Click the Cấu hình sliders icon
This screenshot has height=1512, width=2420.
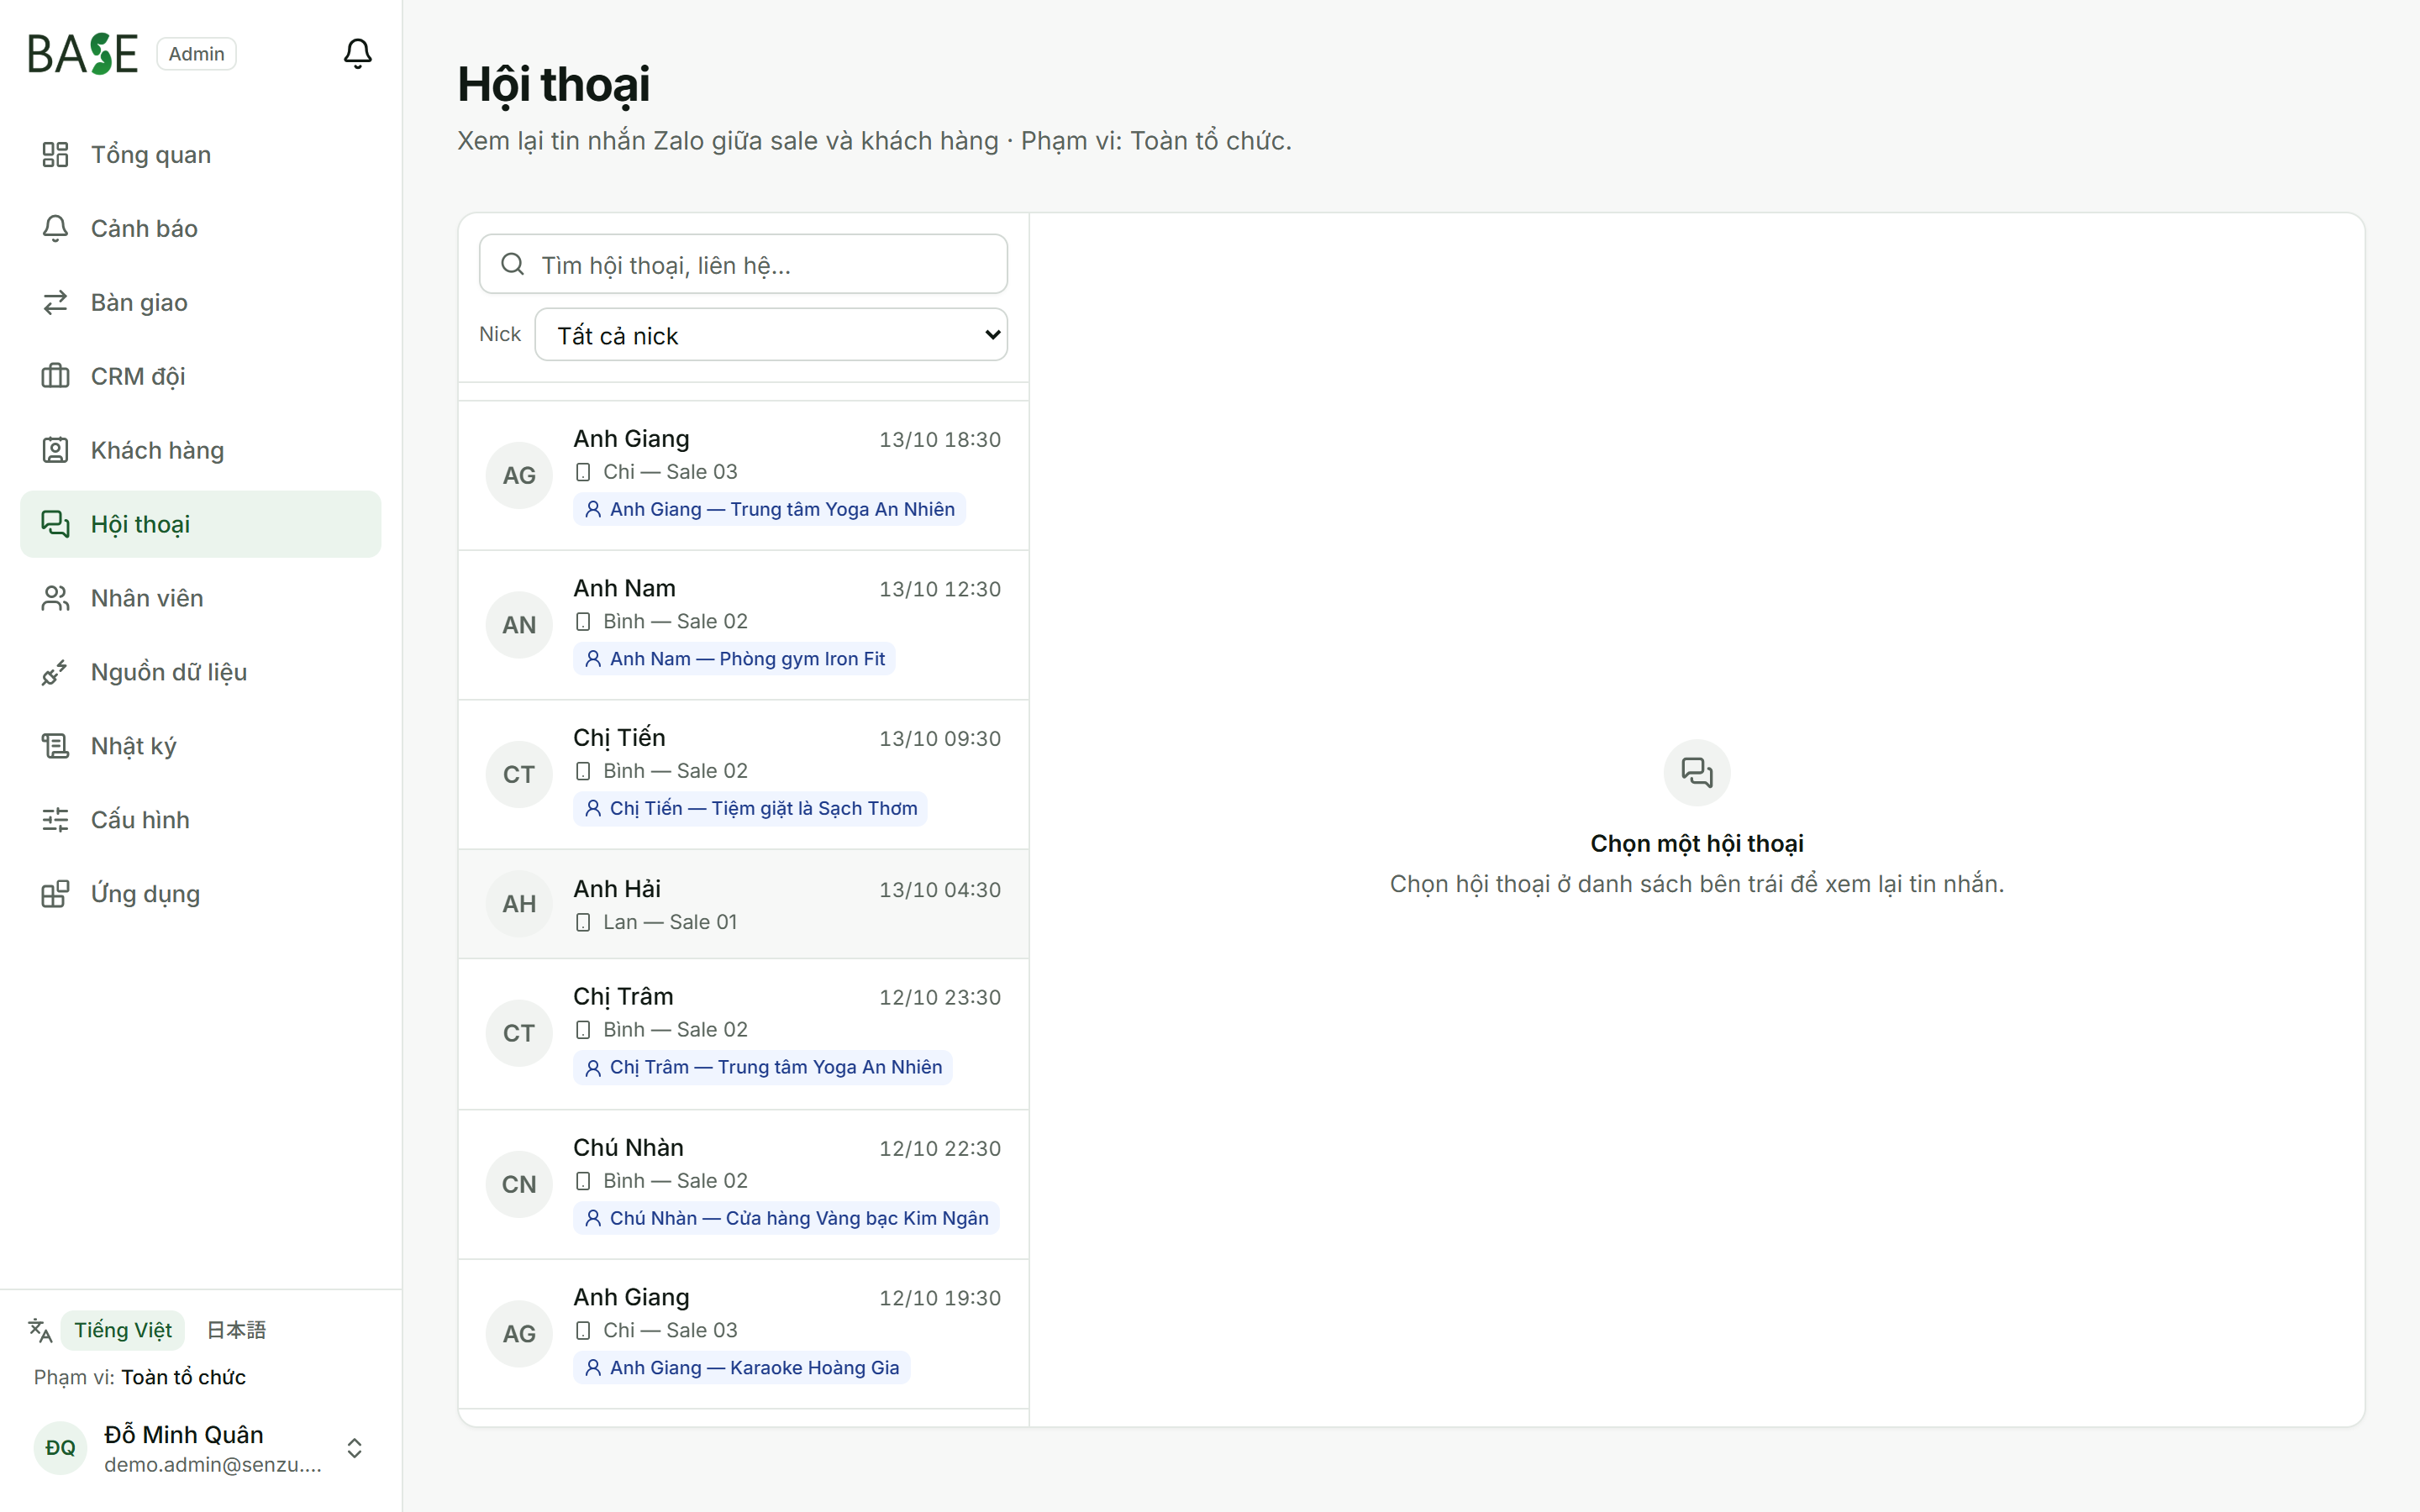point(55,820)
